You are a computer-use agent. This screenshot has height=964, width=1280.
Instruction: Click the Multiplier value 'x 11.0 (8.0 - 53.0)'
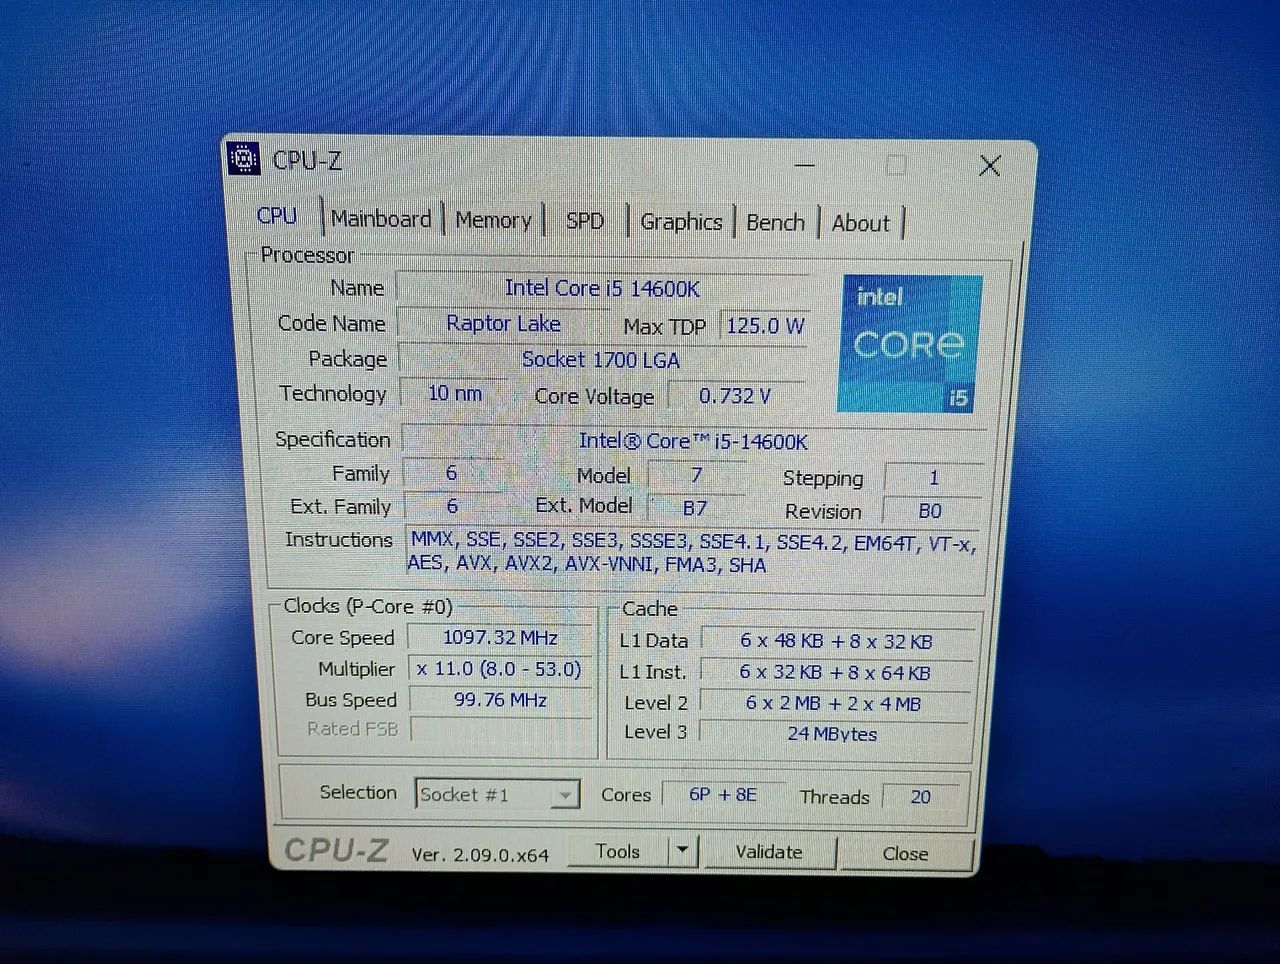[x=499, y=669]
